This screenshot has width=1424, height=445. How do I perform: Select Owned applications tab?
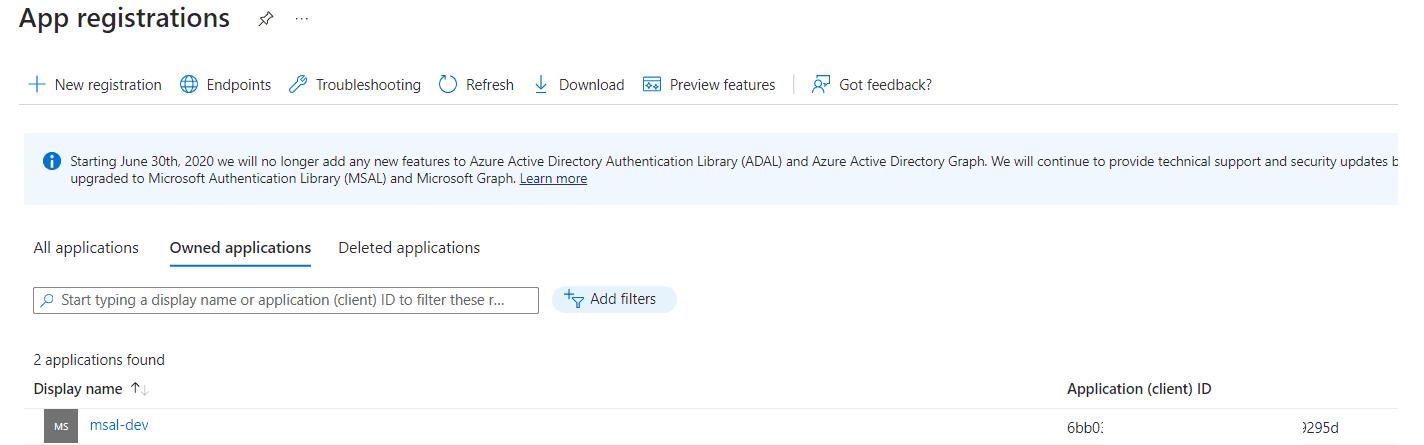coord(240,248)
